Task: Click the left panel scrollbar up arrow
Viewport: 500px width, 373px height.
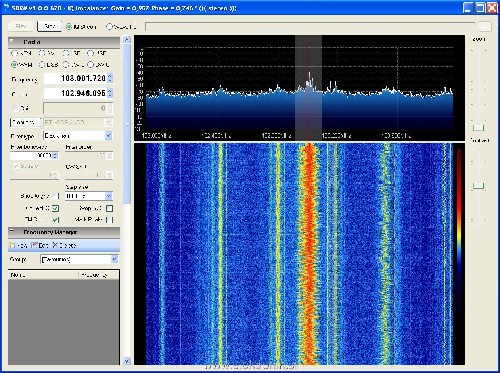Action: point(127,40)
